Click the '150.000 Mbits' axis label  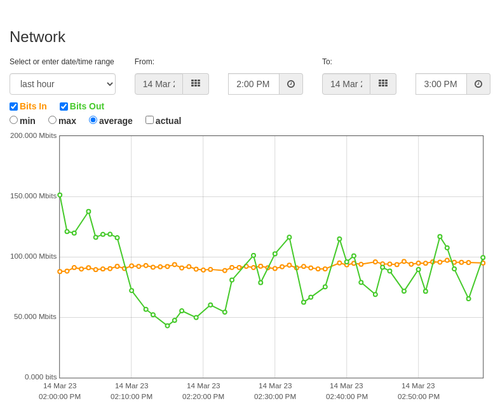(33, 196)
